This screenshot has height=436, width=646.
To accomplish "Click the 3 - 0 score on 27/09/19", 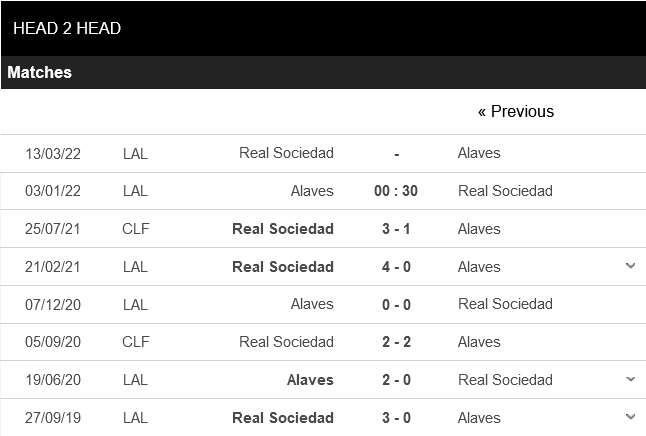I will (x=396, y=417).
